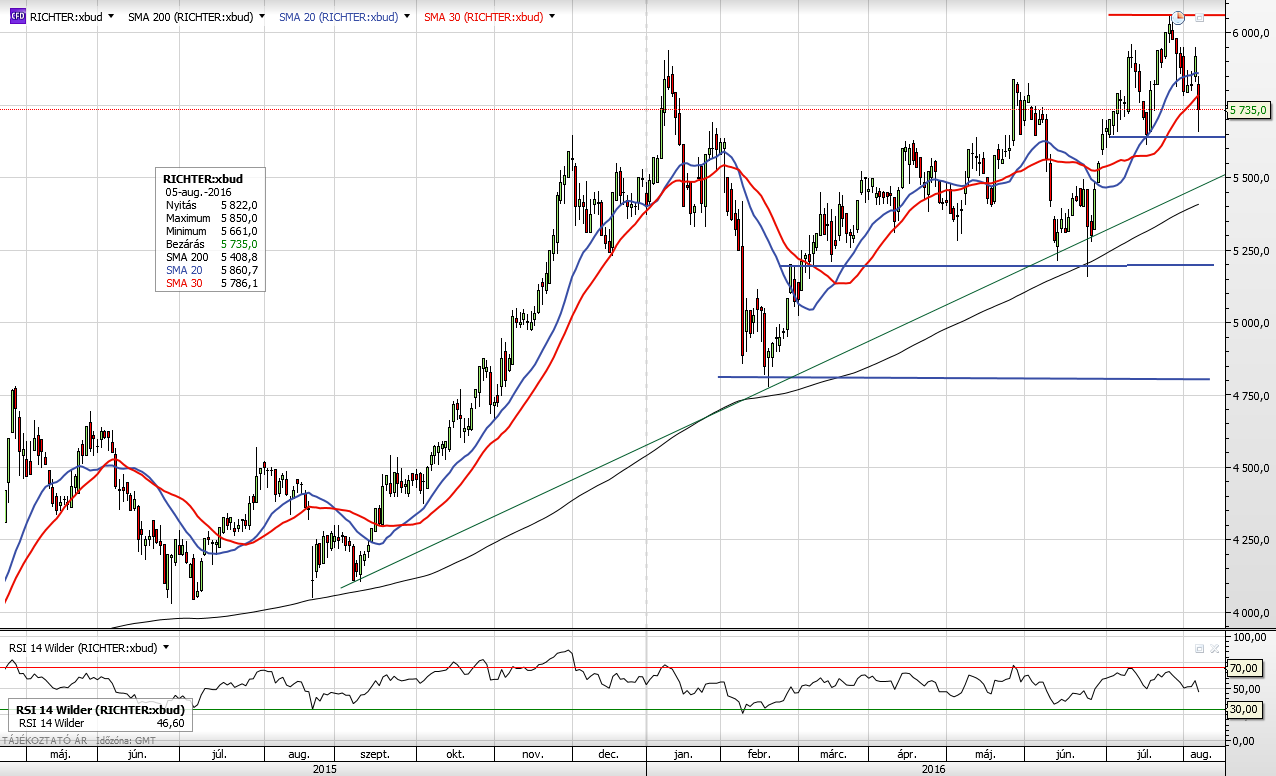1276x776 pixels.
Task: Click the szept. month label on time axis
Action: click(x=374, y=755)
